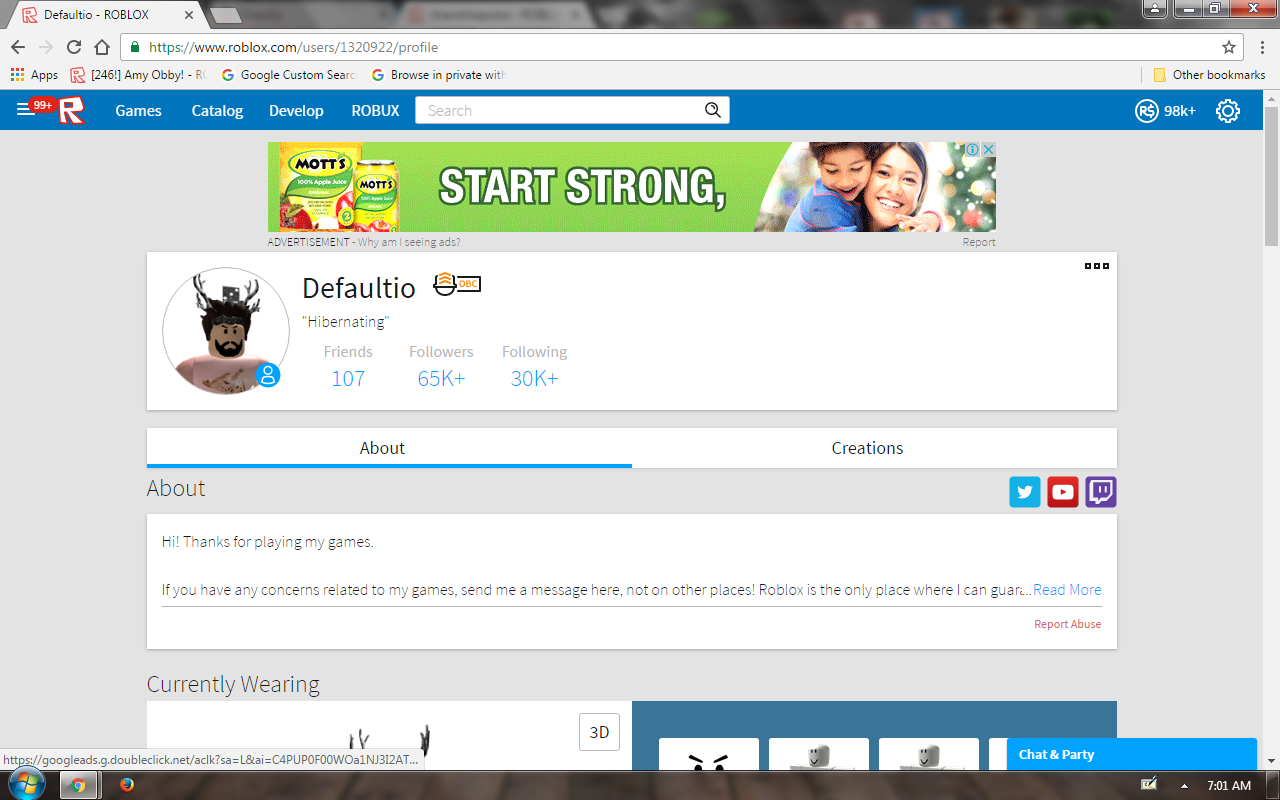Click the Chrome user profile button
Image resolution: width=1280 pixels, height=800 pixels.
(1155, 8)
